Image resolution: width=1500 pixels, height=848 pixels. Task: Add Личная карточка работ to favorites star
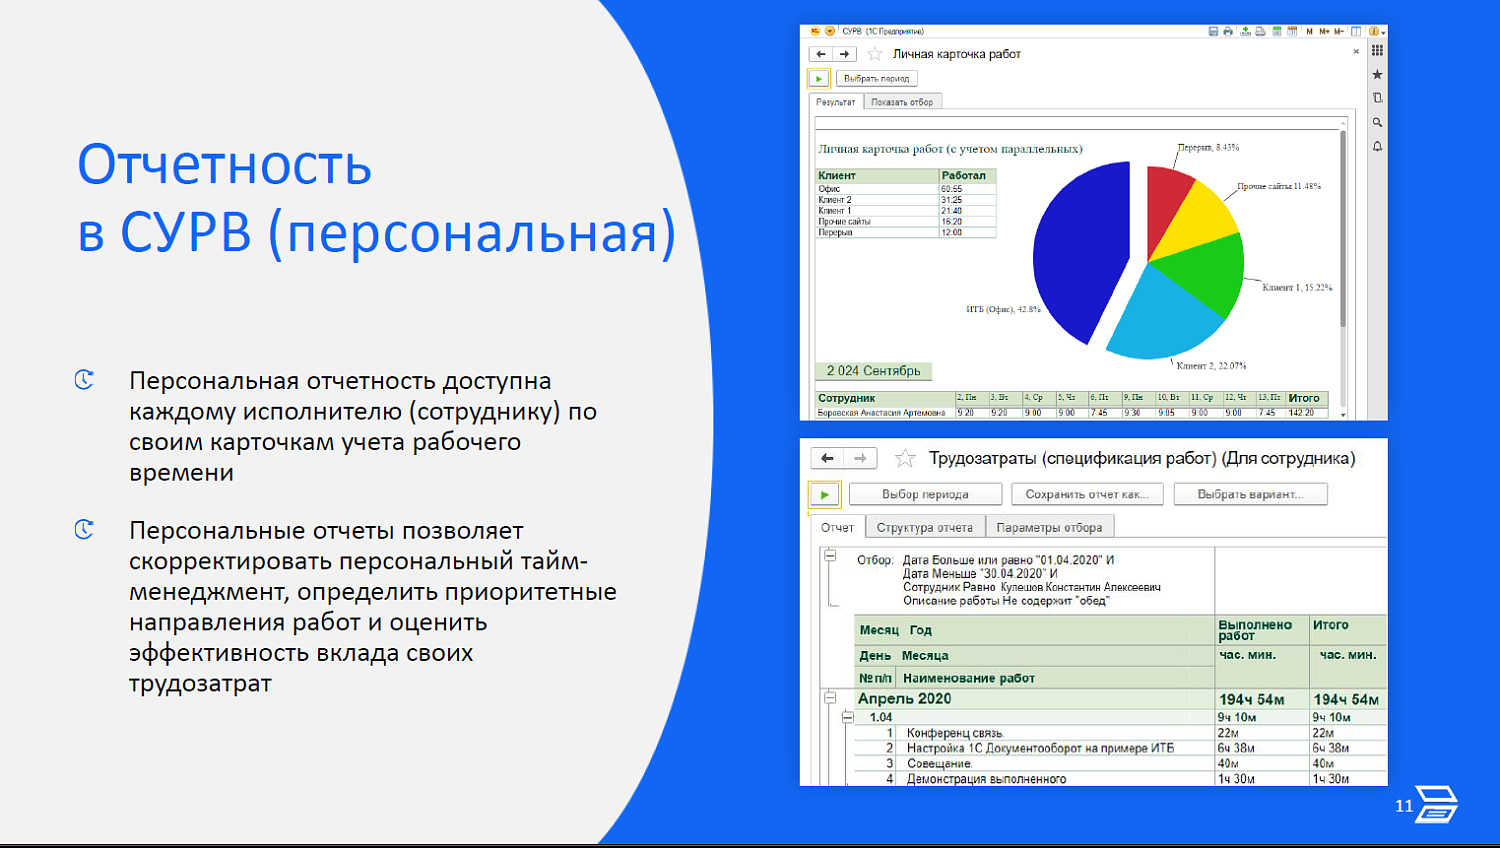tap(875, 54)
